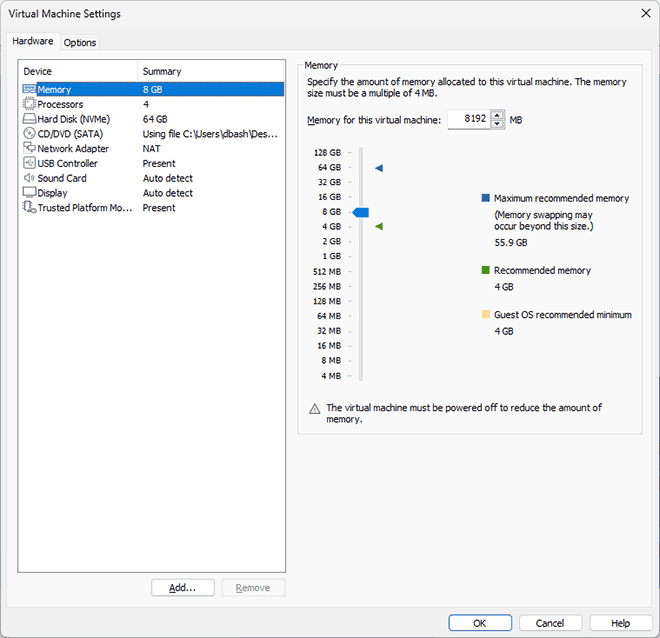Click the Hard Disk (NVMe) drive icon
Viewport: 660px width, 638px height.
[29, 119]
